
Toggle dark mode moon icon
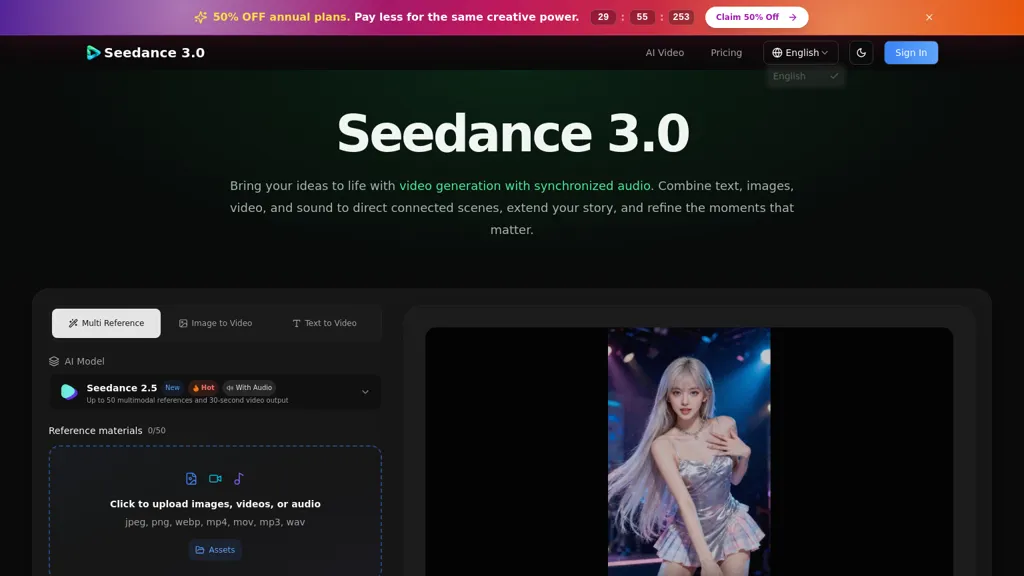click(x=861, y=53)
